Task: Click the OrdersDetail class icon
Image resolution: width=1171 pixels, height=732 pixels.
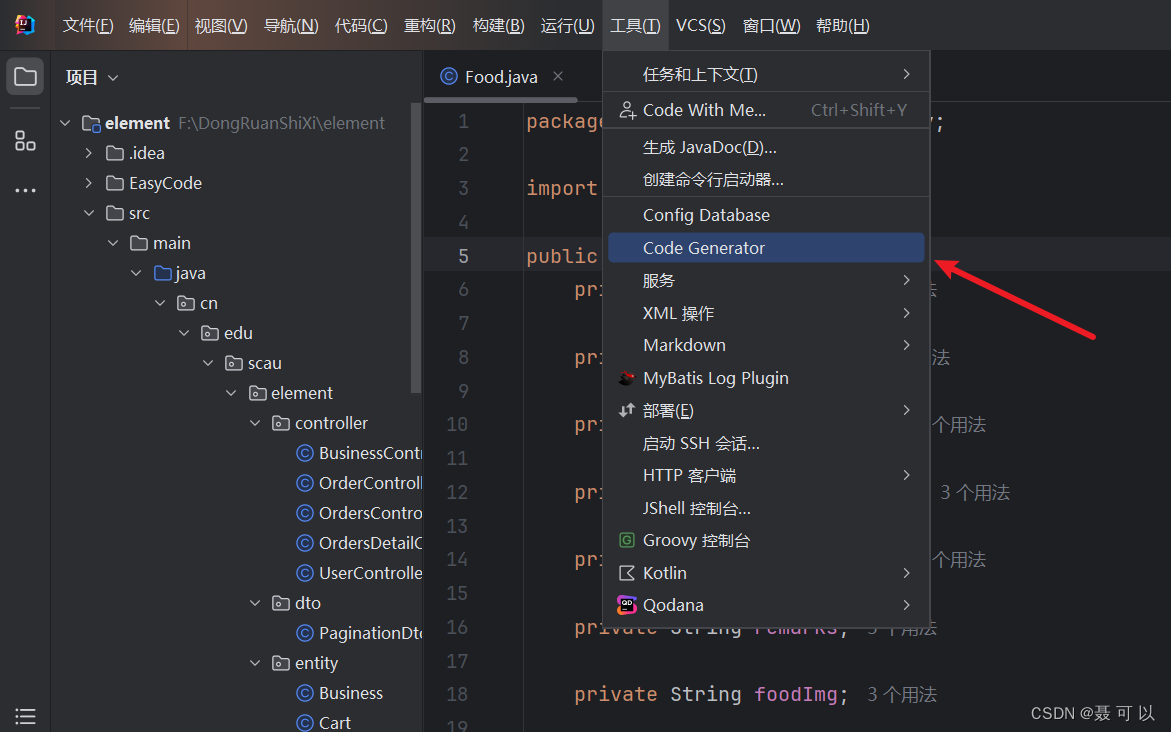Action: [x=304, y=543]
